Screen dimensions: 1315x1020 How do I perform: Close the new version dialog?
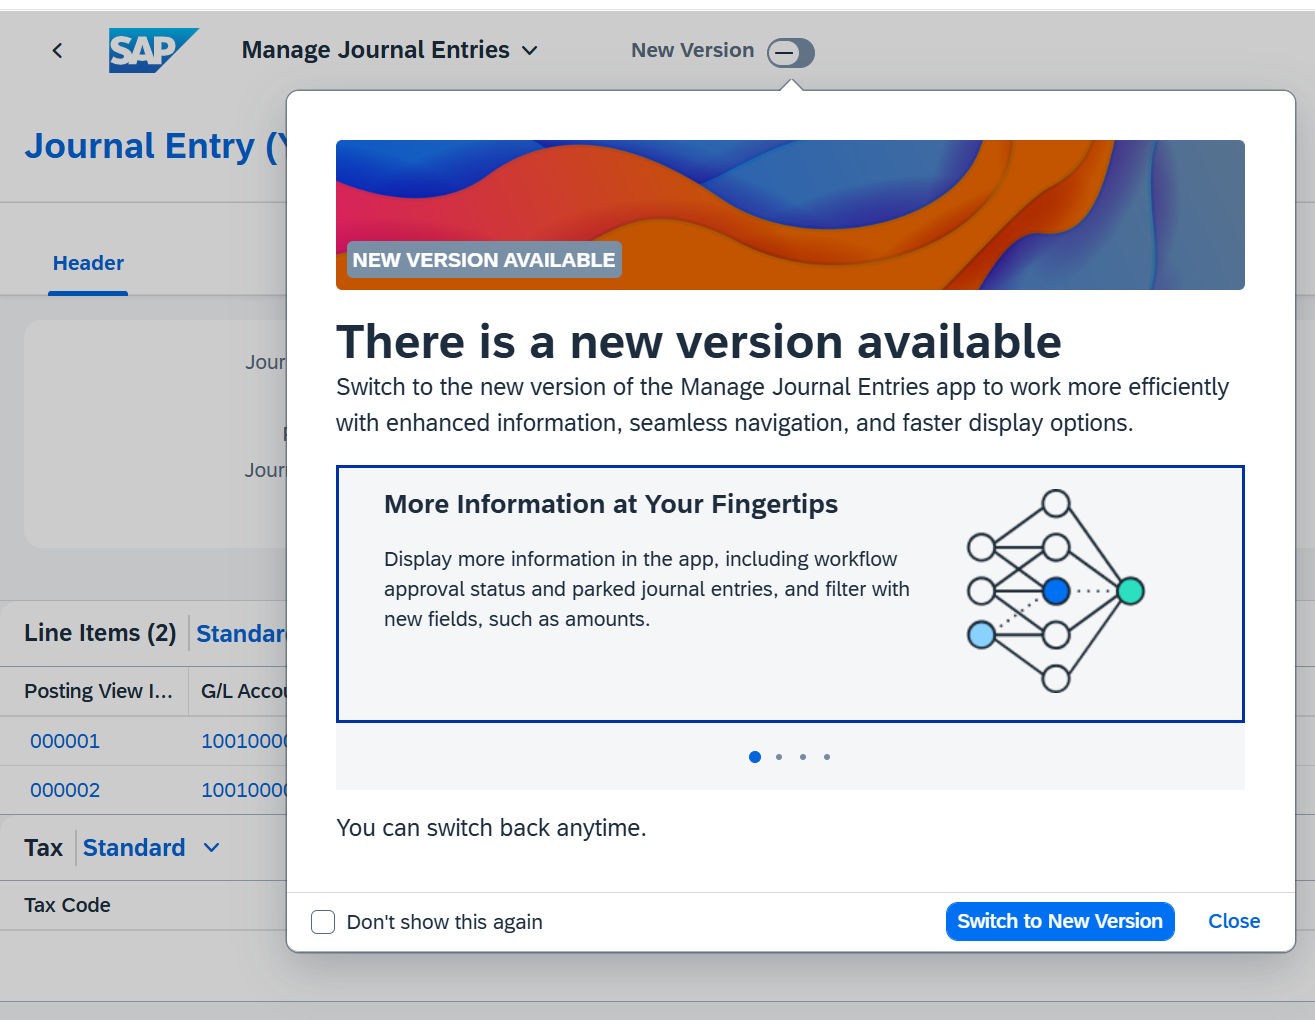click(x=1234, y=921)
